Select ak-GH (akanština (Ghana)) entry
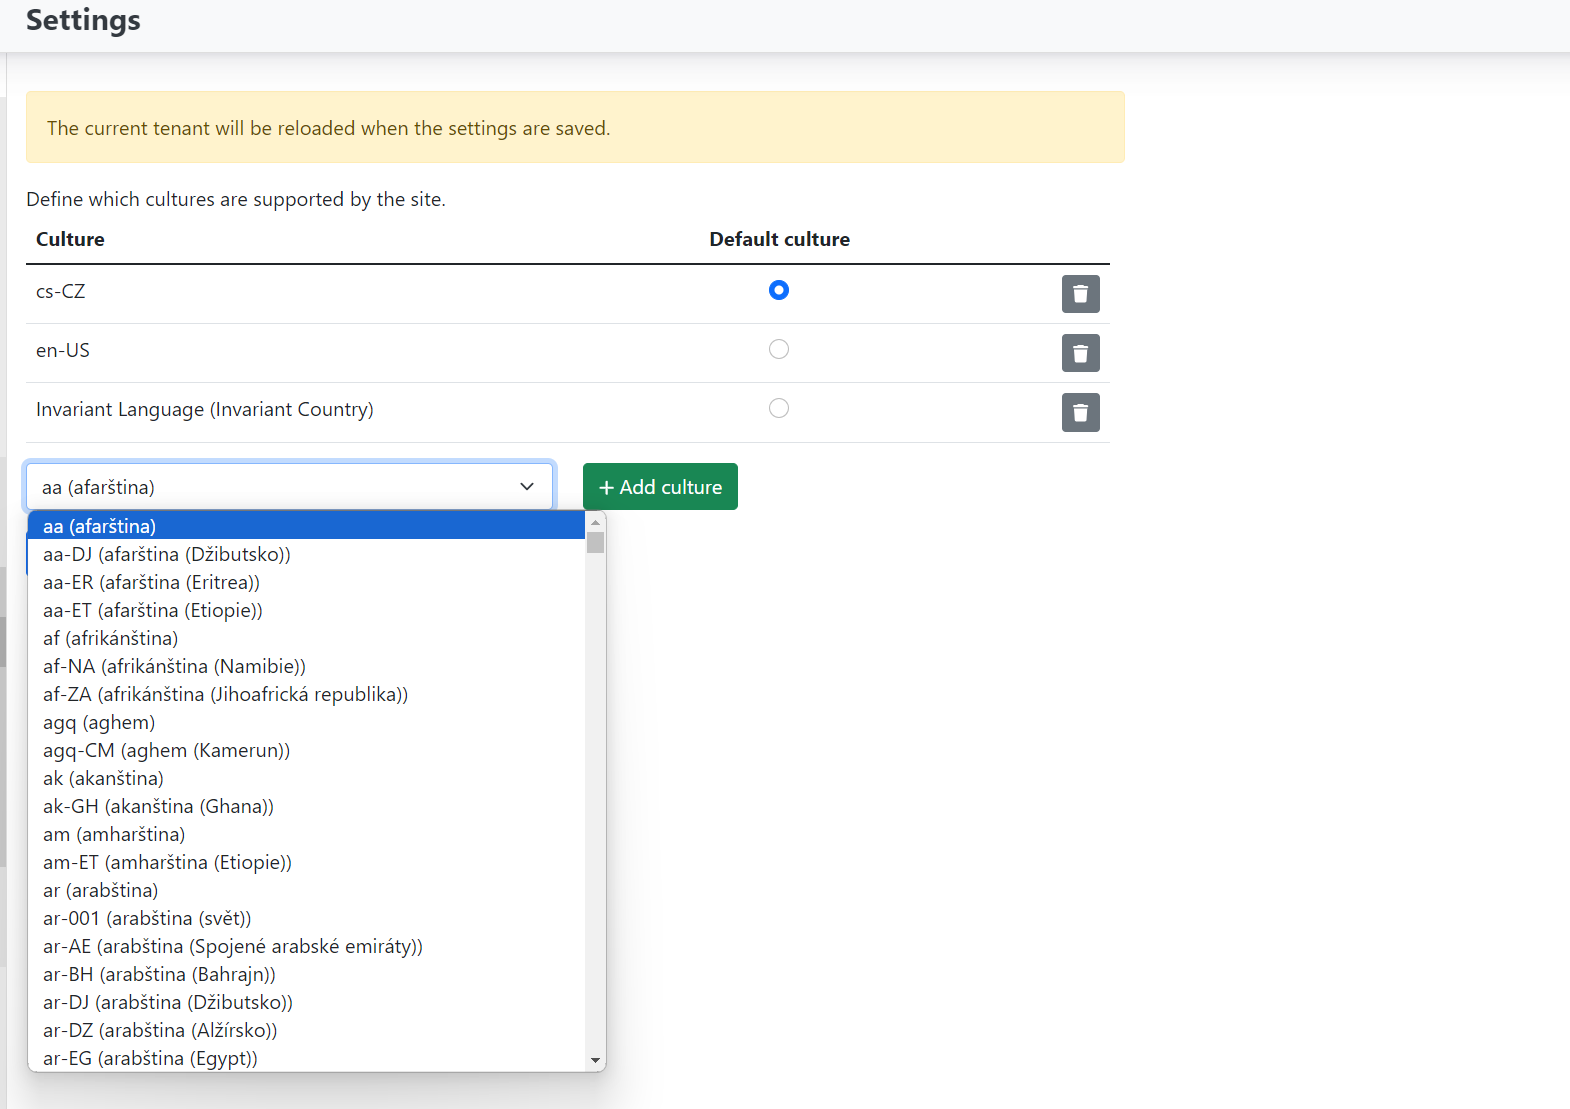Image resolution: width=1570 pixels, height=1109 pixels. point(158,806)
